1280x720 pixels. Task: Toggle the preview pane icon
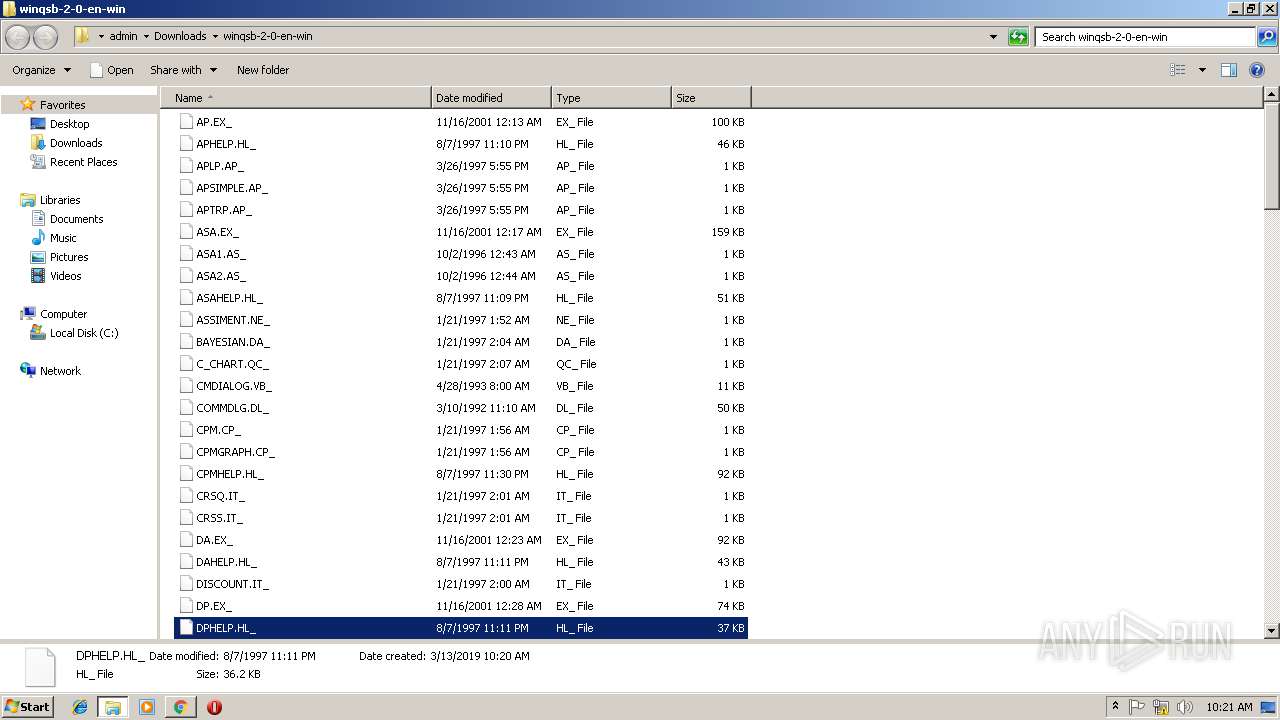pyautogui.click(x=1229, y=70)
